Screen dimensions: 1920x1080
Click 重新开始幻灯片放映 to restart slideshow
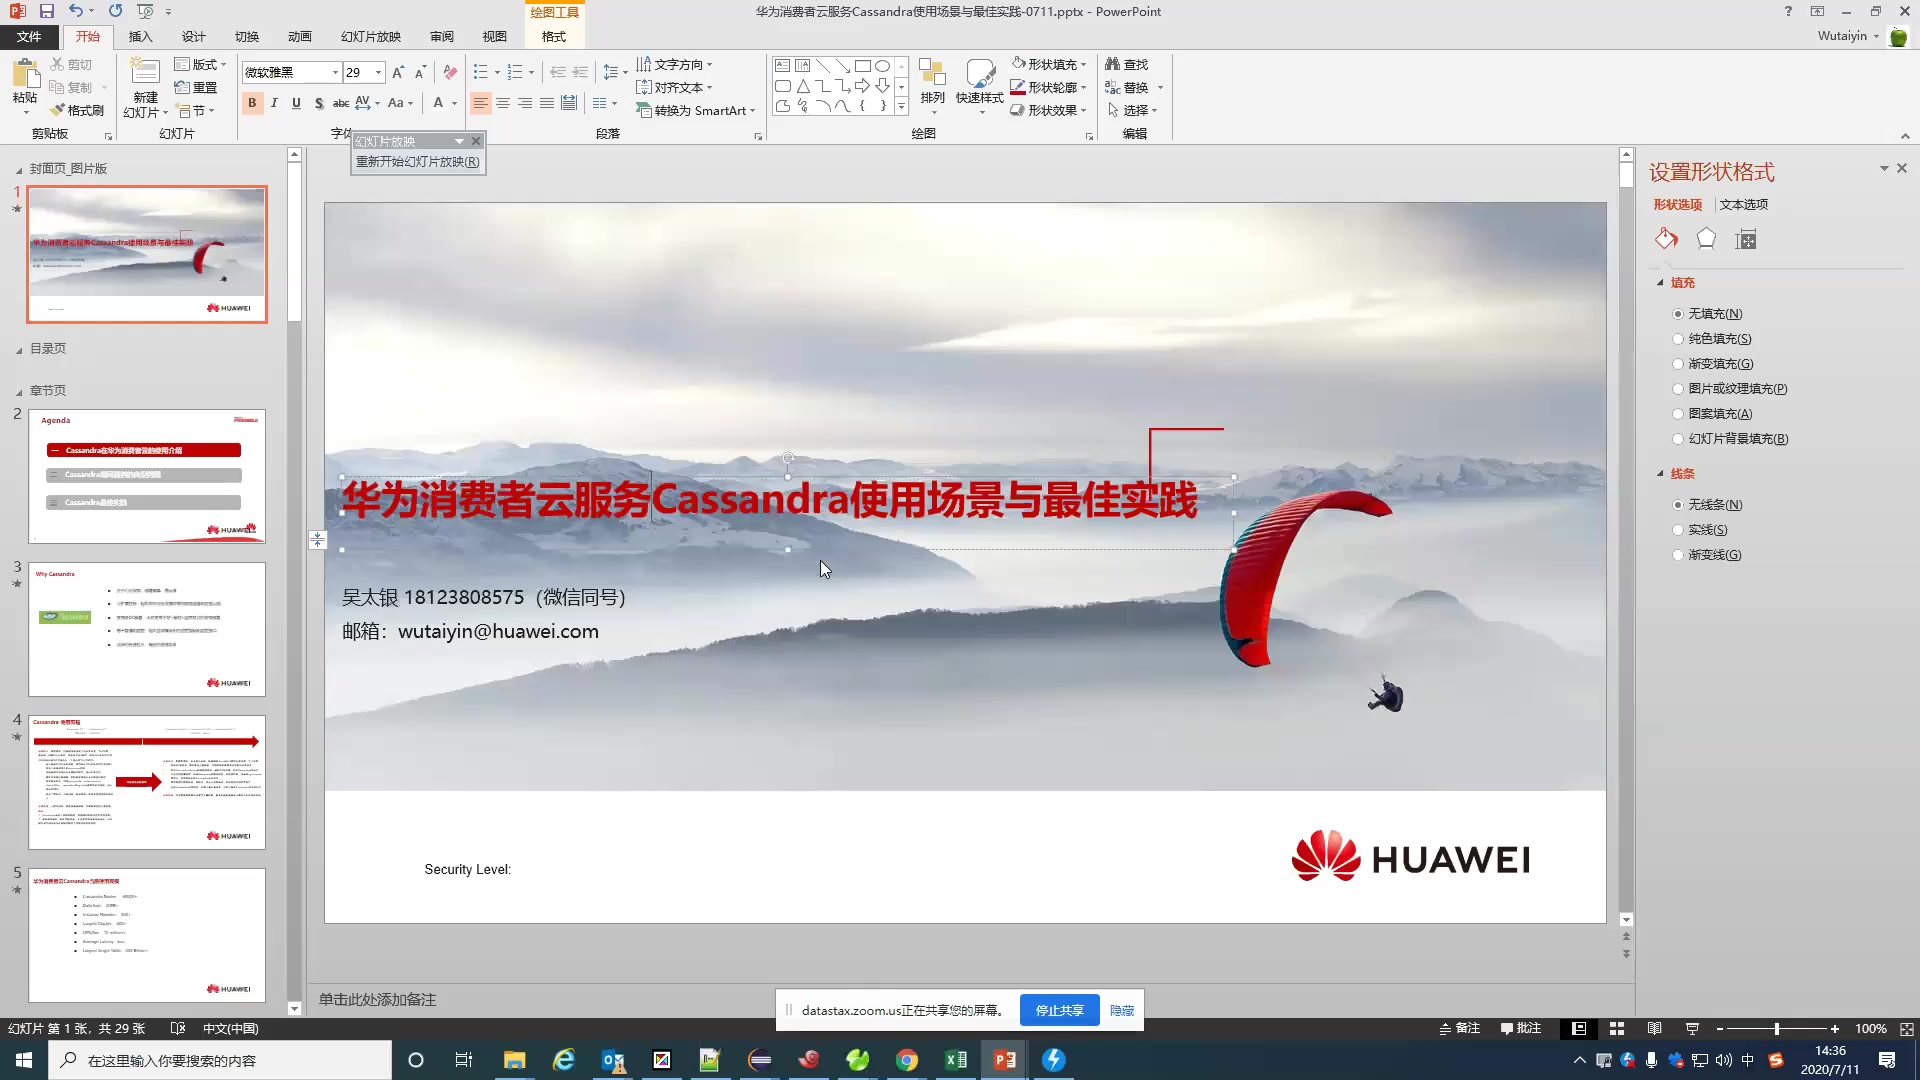pyautogui.click(x=417, y=161)
